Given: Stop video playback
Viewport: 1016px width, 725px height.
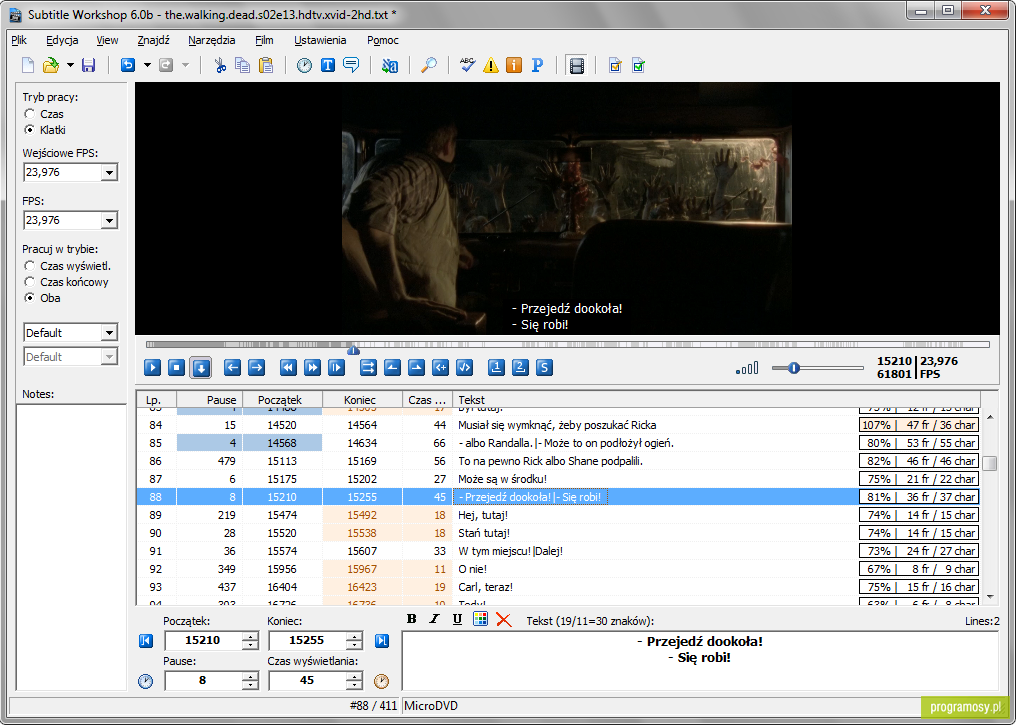Looking at the screenshot, I should click(176, 368).
